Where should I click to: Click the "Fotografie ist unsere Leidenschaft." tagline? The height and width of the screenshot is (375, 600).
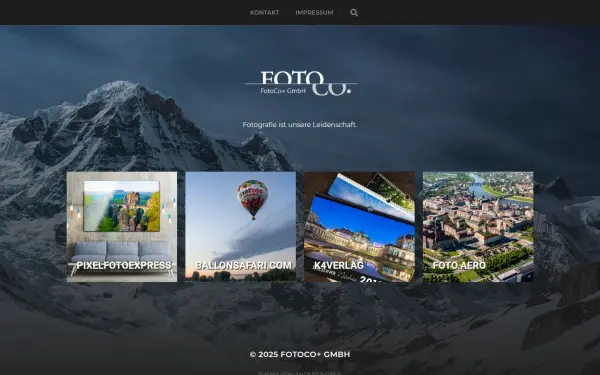click(300, 124)
